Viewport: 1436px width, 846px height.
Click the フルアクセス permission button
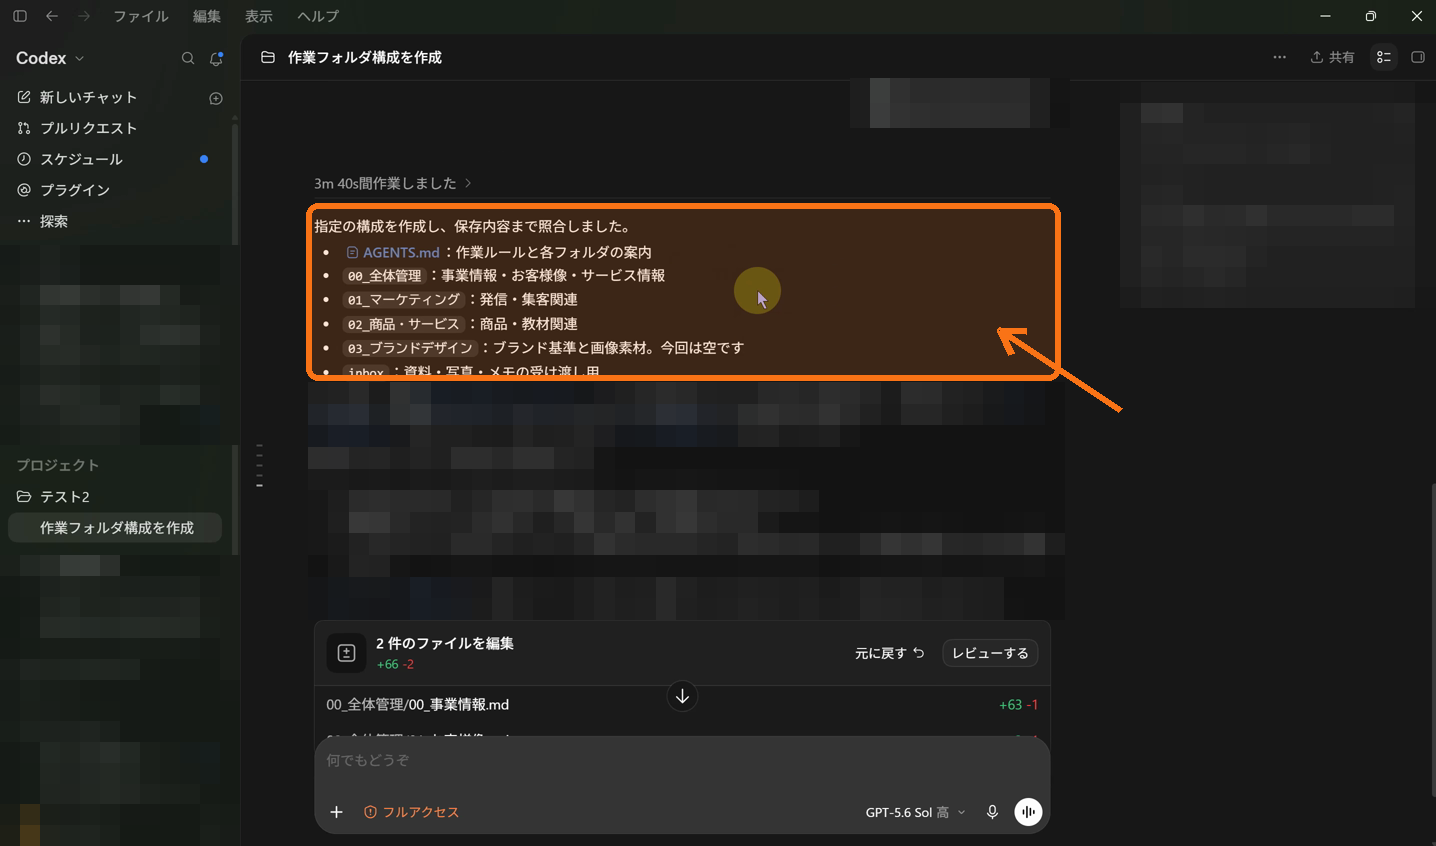(x=411, y=812)
